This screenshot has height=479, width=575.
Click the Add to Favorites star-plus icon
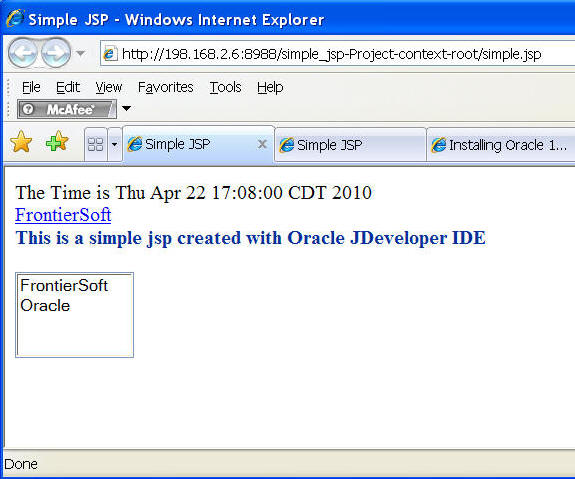point(57,142)
